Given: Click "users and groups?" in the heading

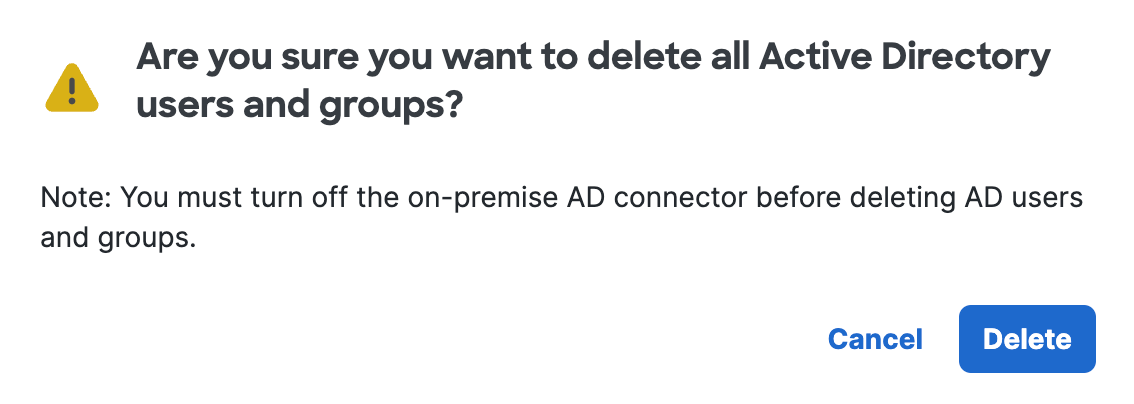Looking at the screenshot, I should (299, 105).
